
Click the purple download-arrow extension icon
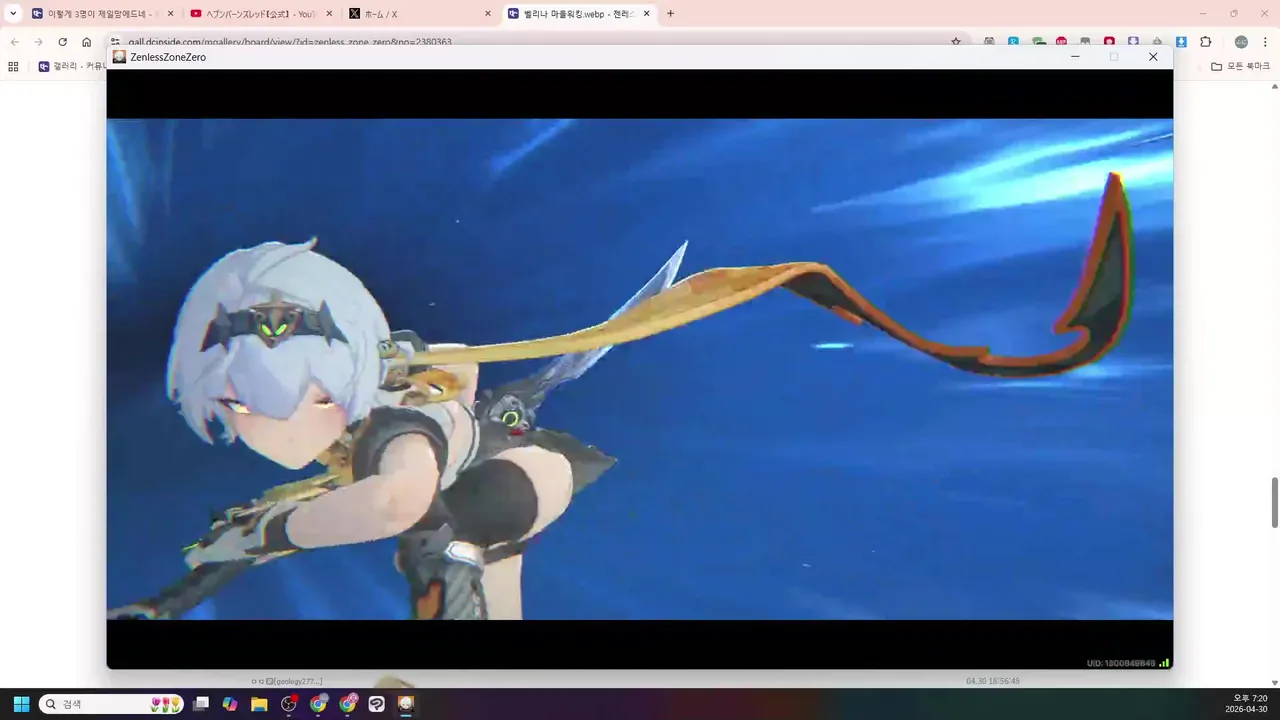pyautogui.click(x=1133, y=42)
